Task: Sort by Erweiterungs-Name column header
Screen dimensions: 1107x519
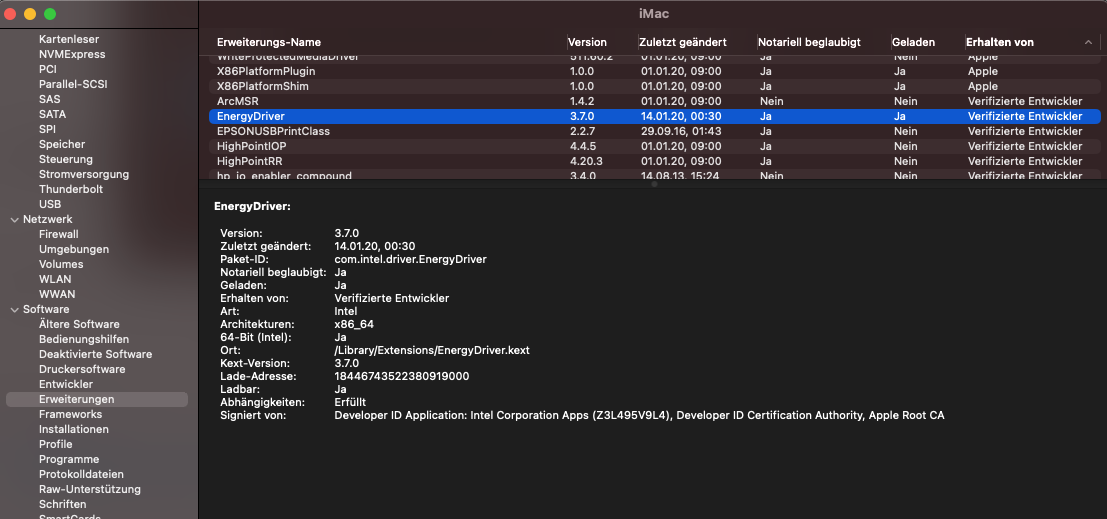Action: (x=269, y=42)
